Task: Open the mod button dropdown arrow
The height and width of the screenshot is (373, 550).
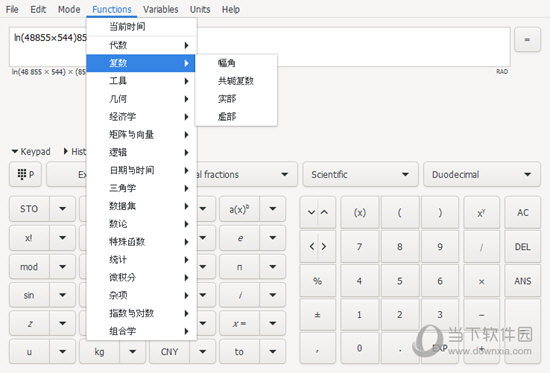Action: coord(62,267)
